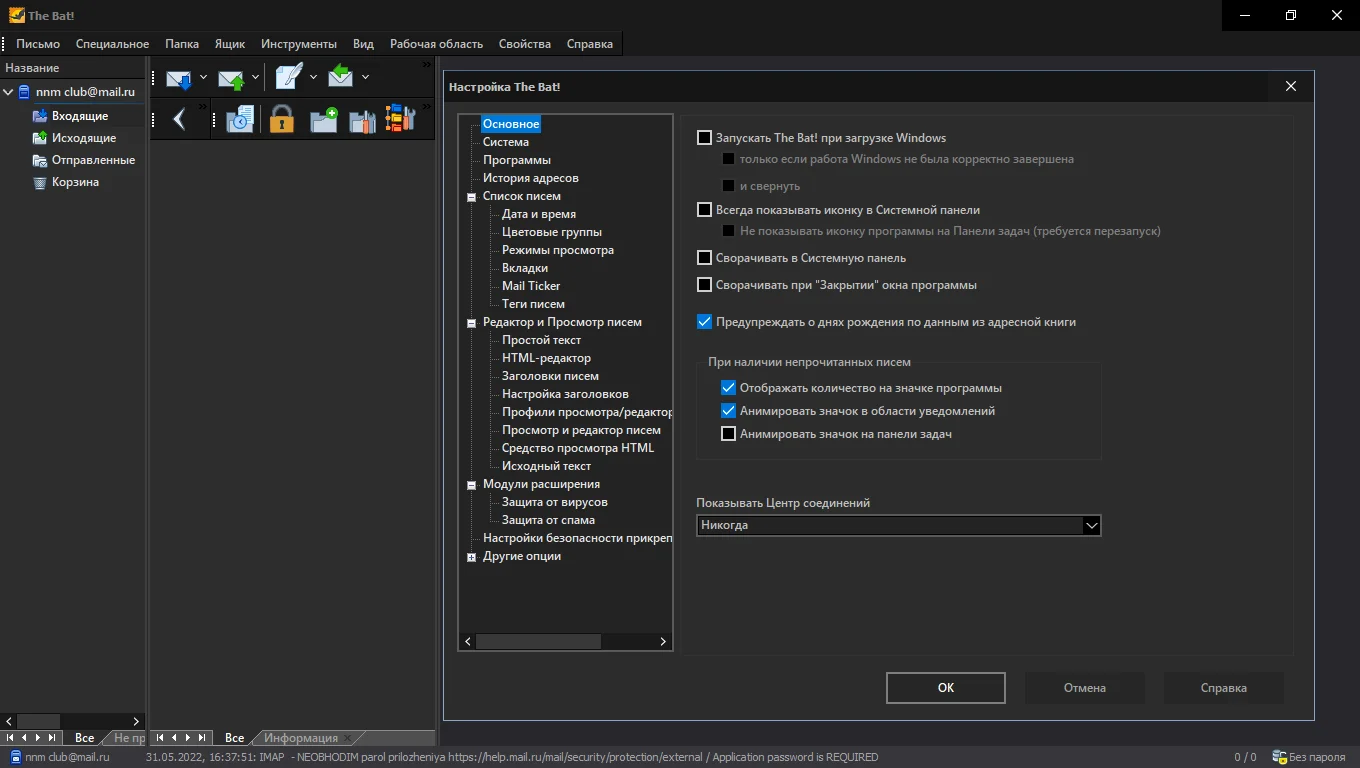Select Mail Ticker in settings tree
The width and height of the screenshot is (1360, 768).
click(531, 286)
